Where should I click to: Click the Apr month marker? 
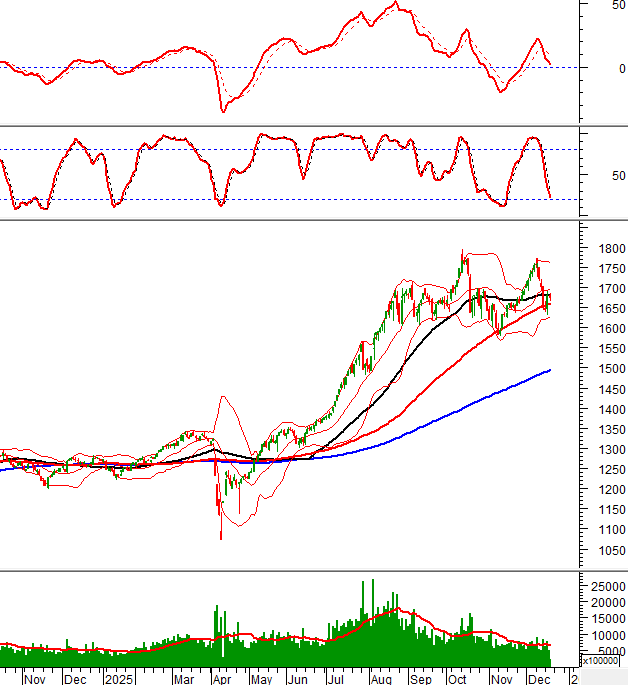pyautogui.click(x=222, y=678)
